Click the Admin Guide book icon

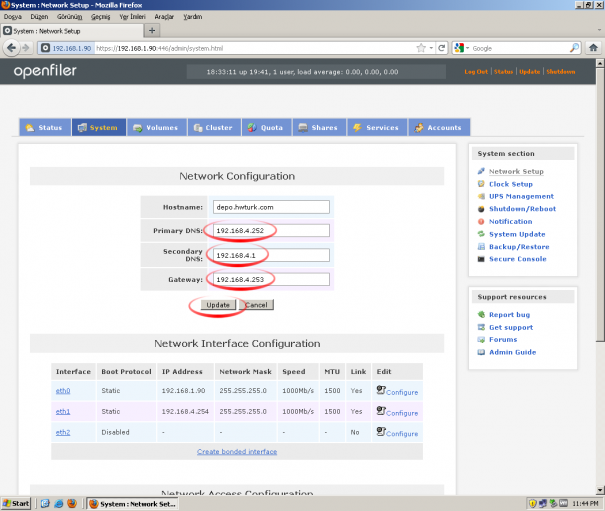(481, 352)
